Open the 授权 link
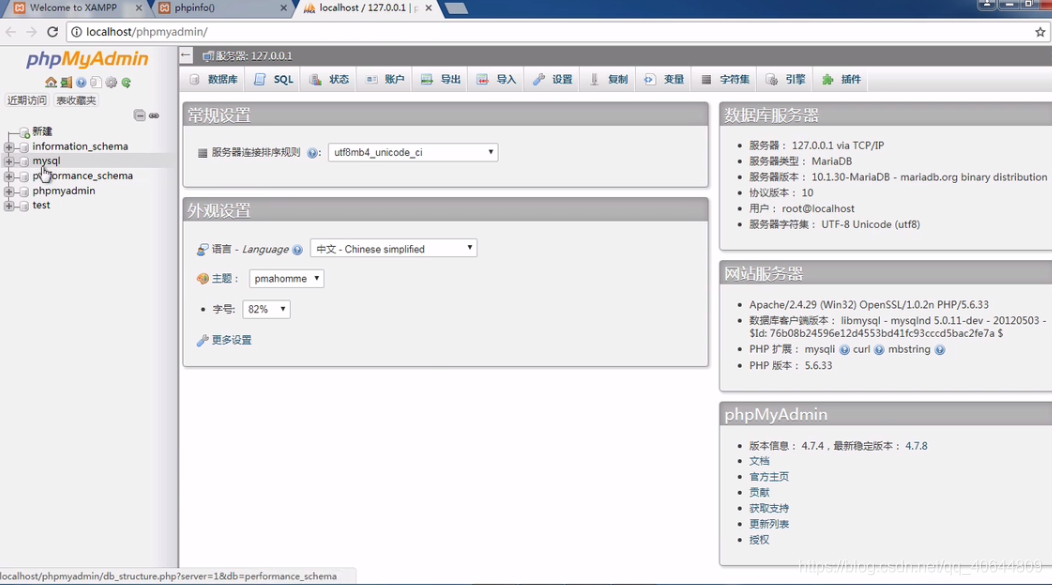Image resolution: width=1052 pixels, height=585 pixels. click(x=759, y=540)
